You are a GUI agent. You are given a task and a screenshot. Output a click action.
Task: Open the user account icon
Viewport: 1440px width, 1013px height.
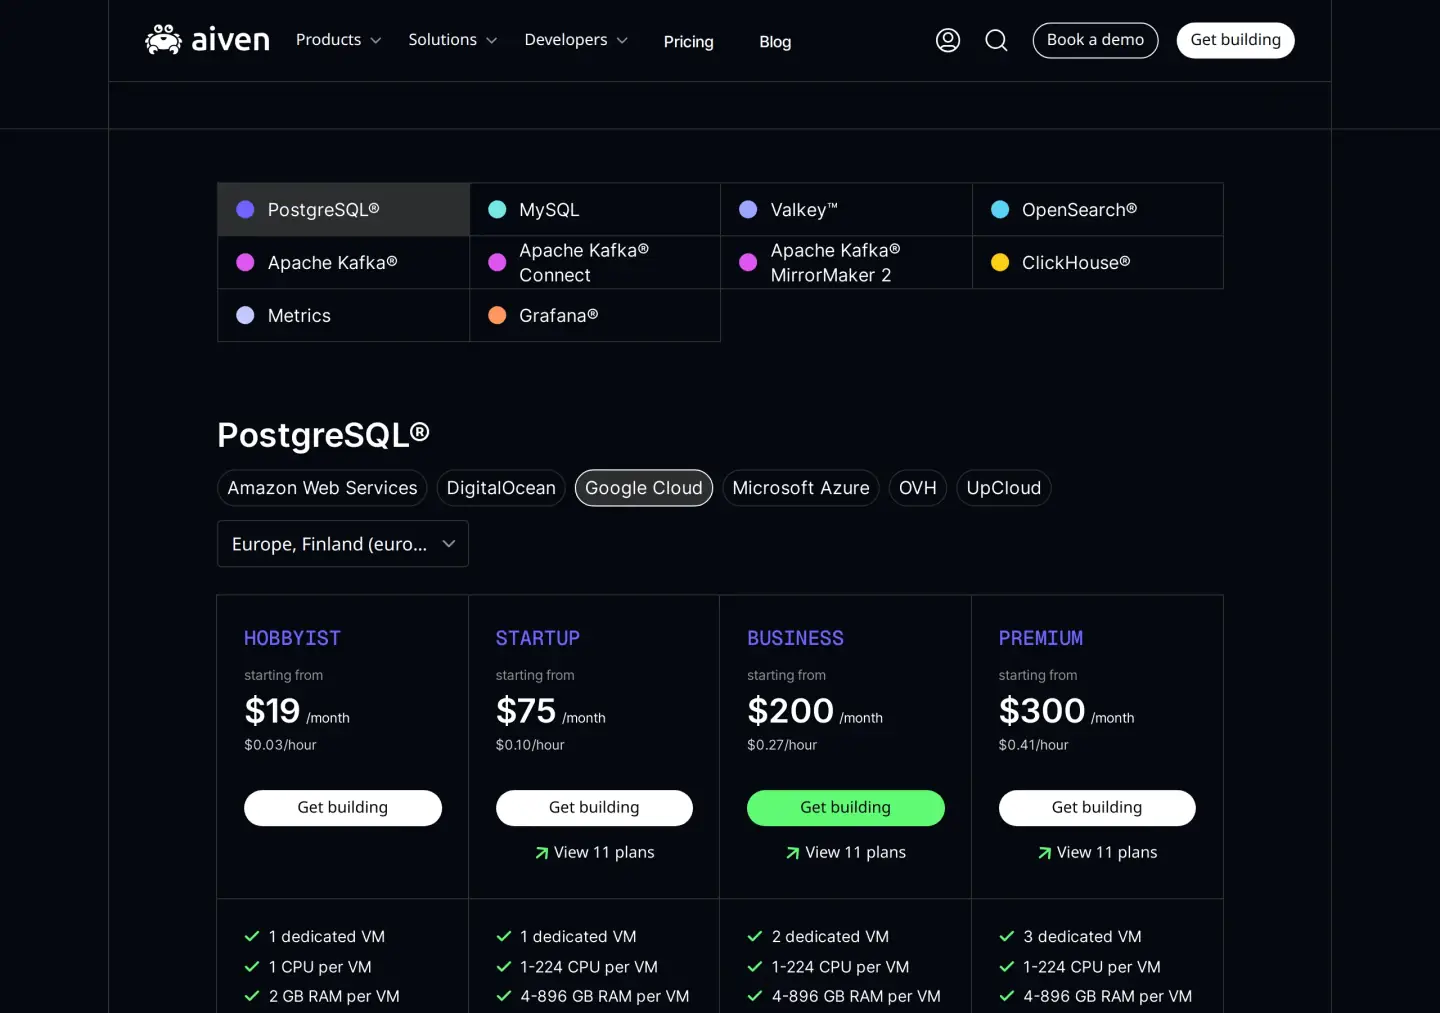coord(948,40)
